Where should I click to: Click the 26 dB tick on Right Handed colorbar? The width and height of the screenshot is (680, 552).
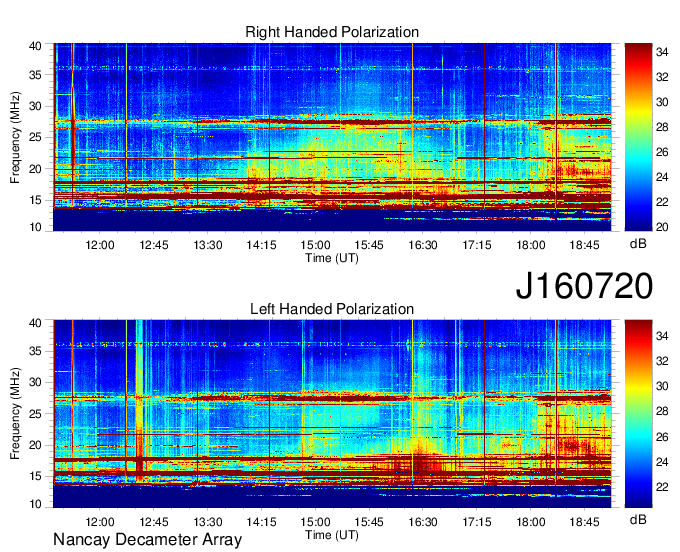(x=662, y=152)
